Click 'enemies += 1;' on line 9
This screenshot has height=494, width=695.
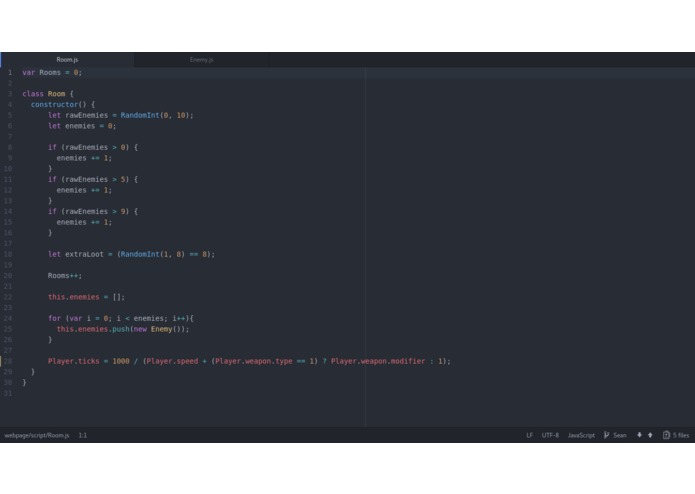tap(84, 158)
